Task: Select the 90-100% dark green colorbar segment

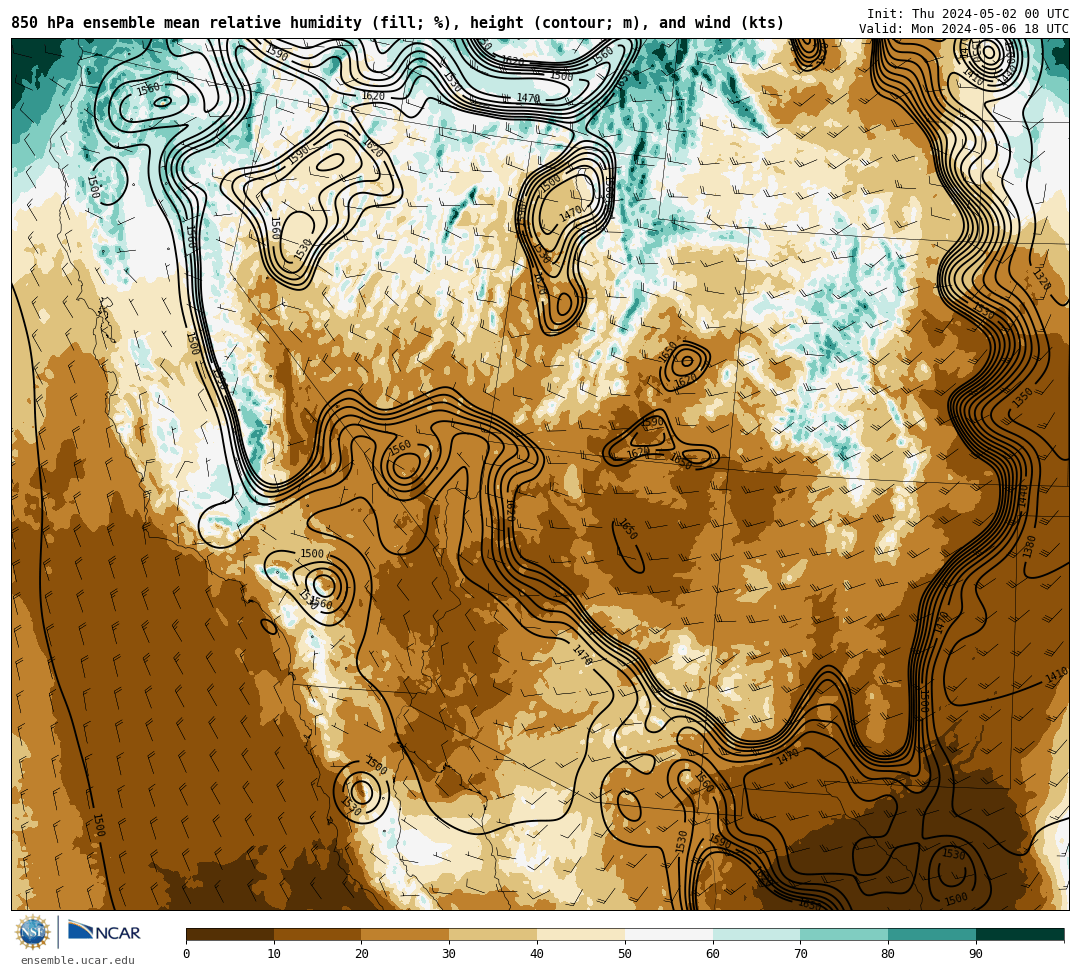Action: pos(1020,934)
